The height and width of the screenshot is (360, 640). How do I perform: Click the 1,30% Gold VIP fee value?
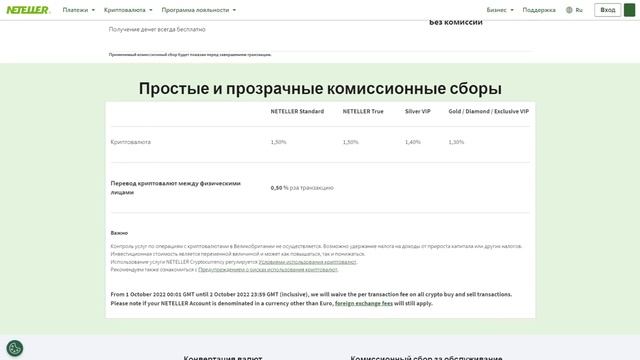456,142
